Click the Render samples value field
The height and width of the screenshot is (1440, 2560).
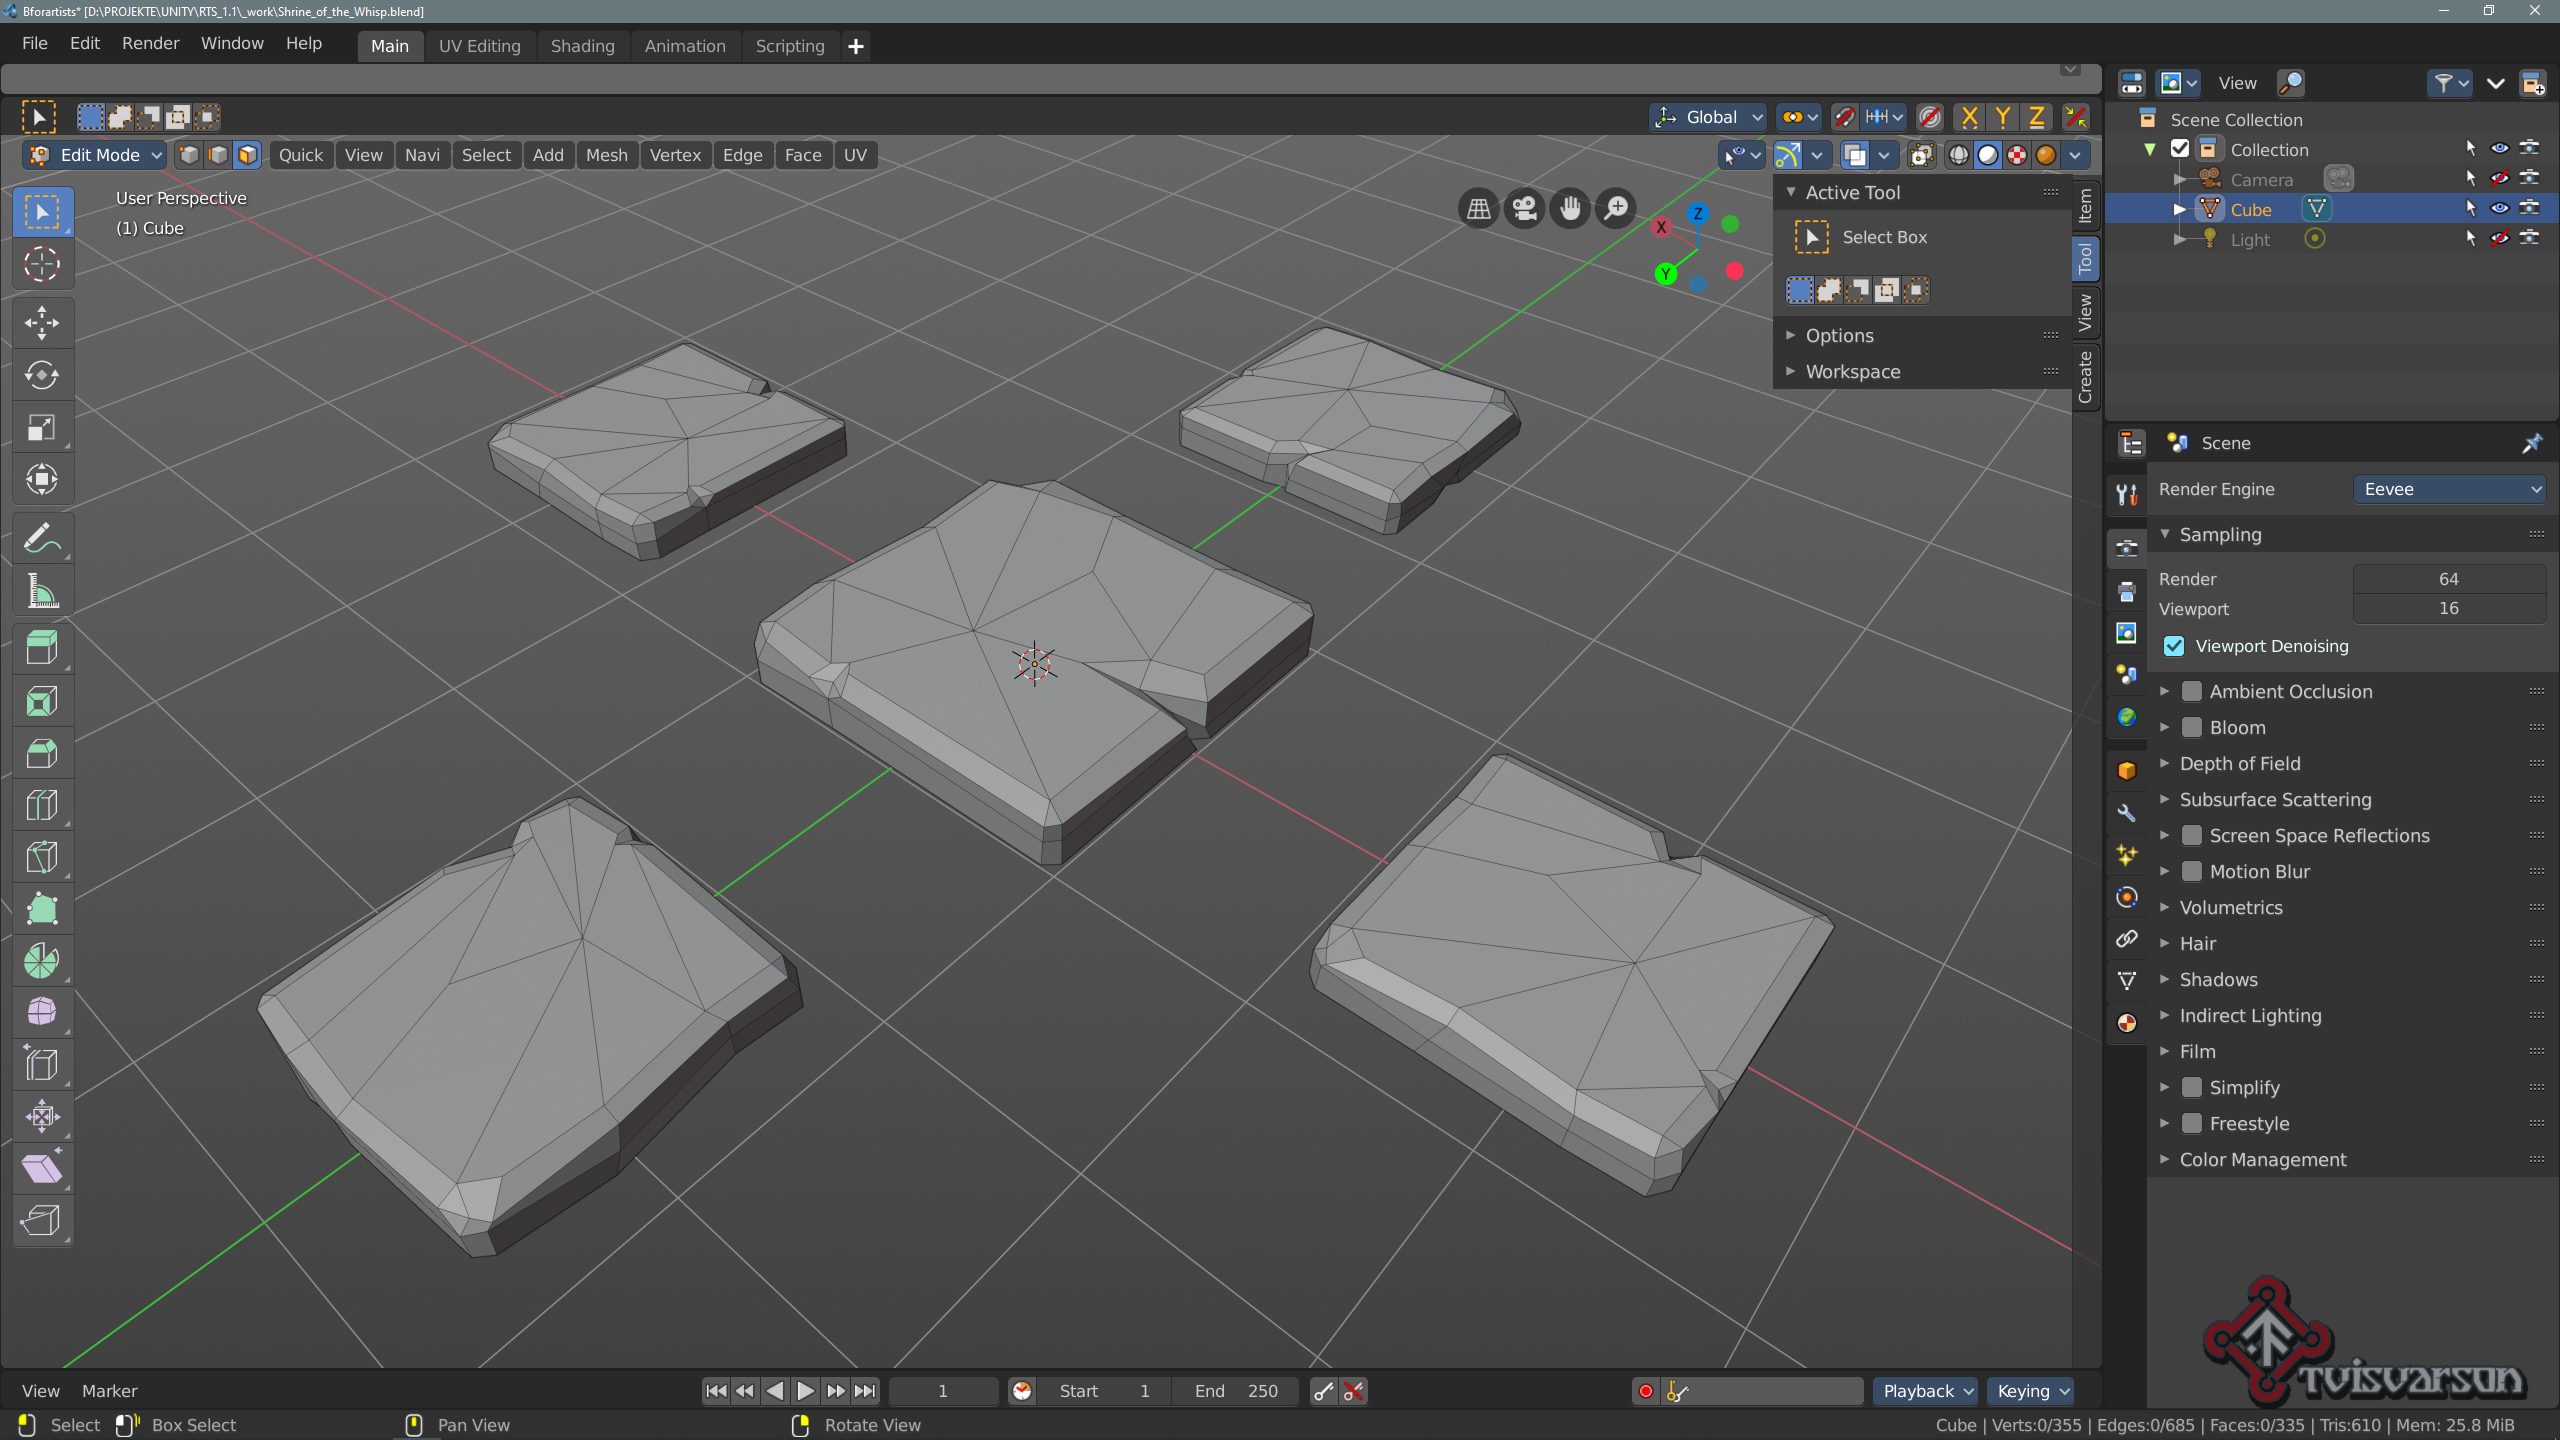click(2448, 579)
